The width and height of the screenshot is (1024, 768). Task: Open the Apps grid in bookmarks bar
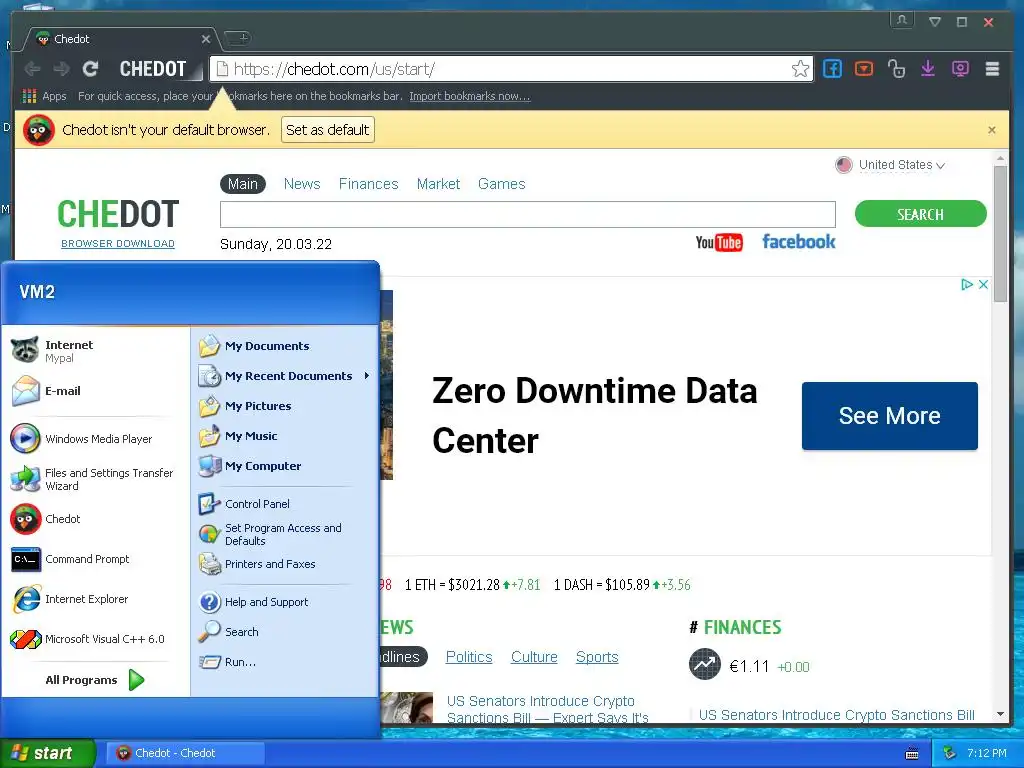[44, 96]
